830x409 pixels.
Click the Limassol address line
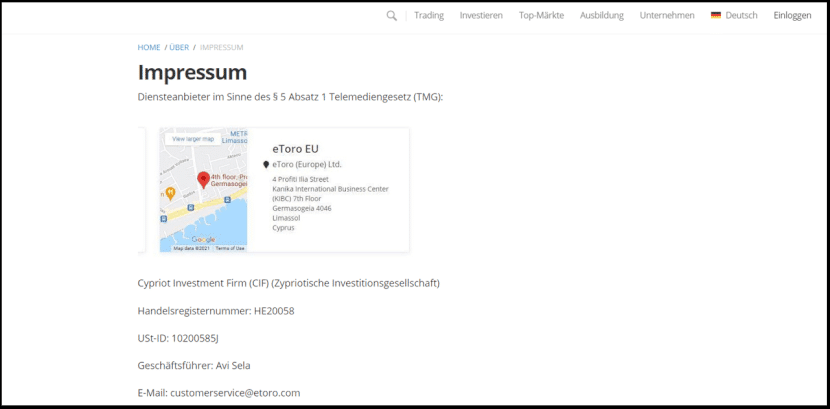coord(285,218)
